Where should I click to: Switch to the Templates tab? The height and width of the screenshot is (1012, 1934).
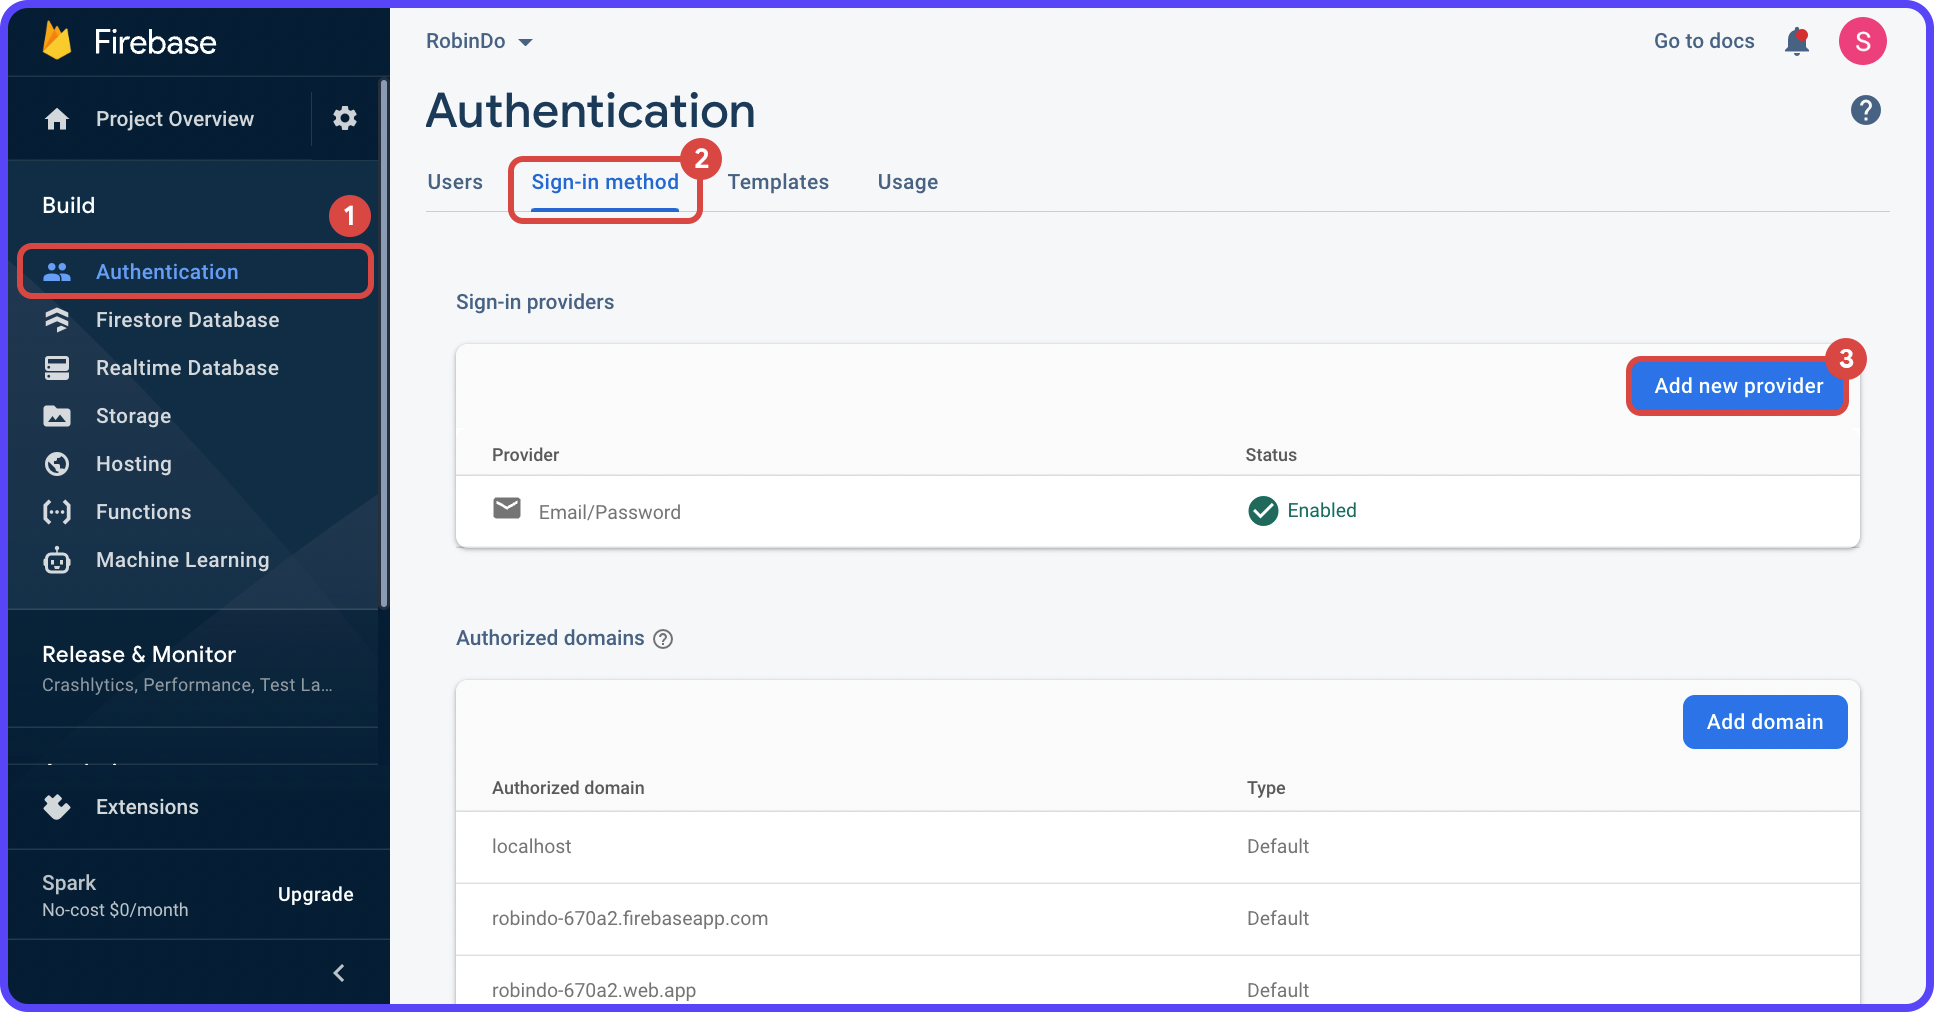pyautogui.click(x=778, y=182)
